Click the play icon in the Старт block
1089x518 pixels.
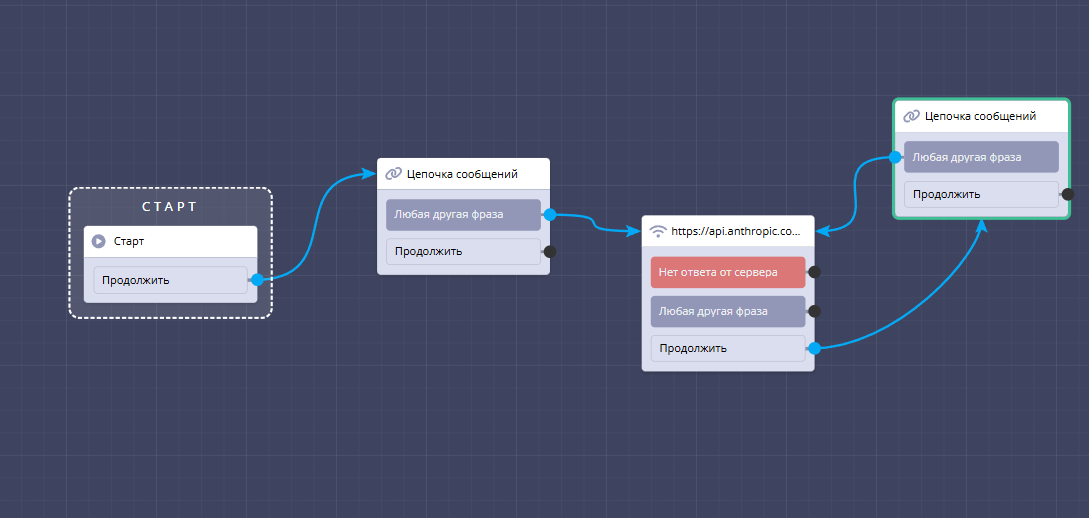tap(98, 241)
